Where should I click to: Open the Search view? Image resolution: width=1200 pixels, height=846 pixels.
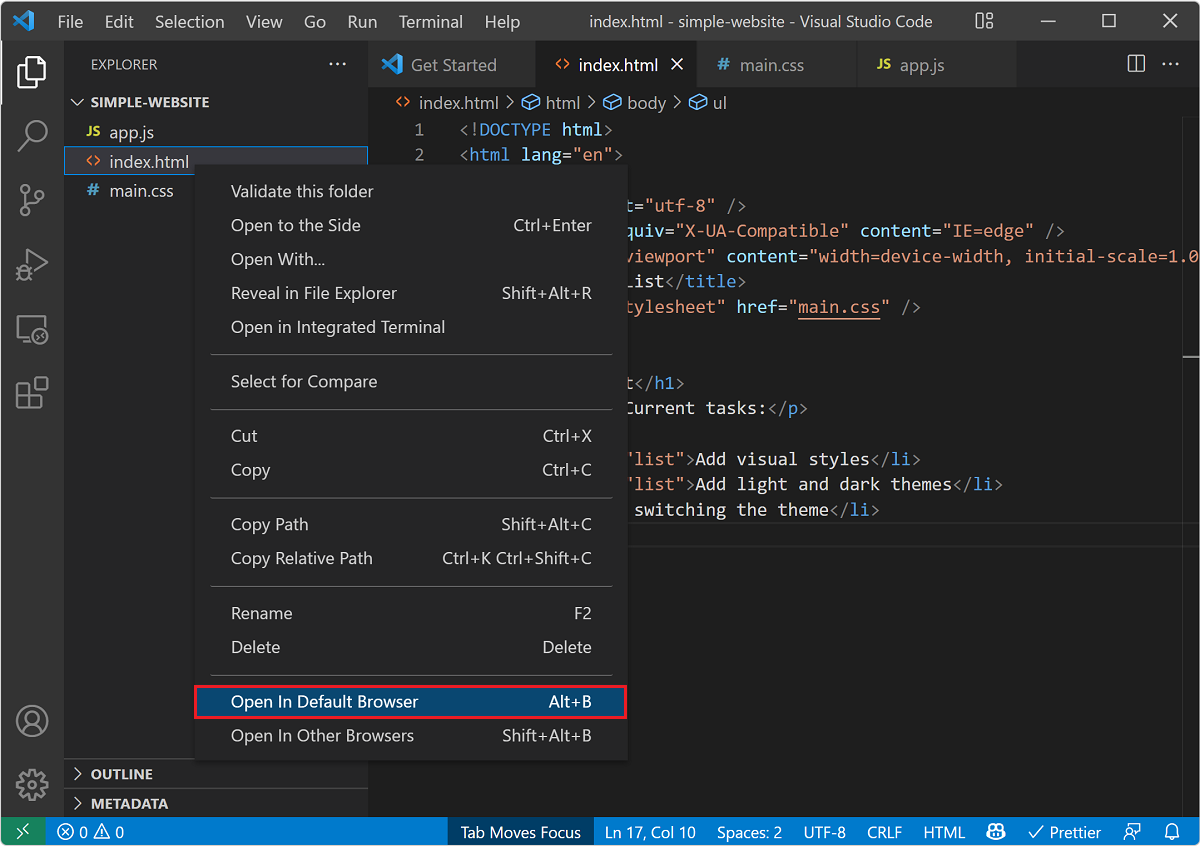click(32, 136)
